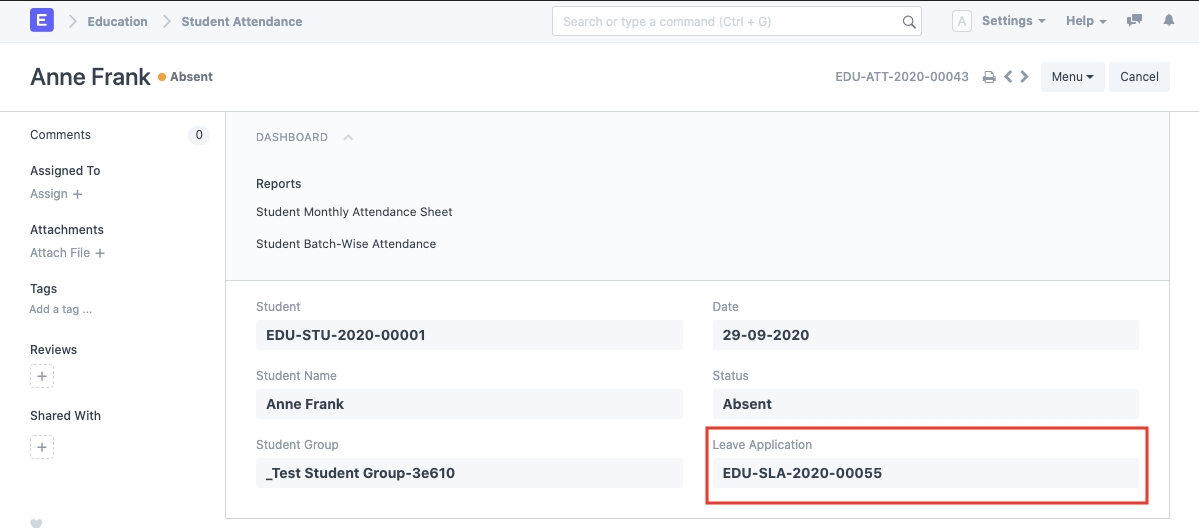Open the chat messages icon
This screenshot has height=528, width=1199.
[1134, 21]
